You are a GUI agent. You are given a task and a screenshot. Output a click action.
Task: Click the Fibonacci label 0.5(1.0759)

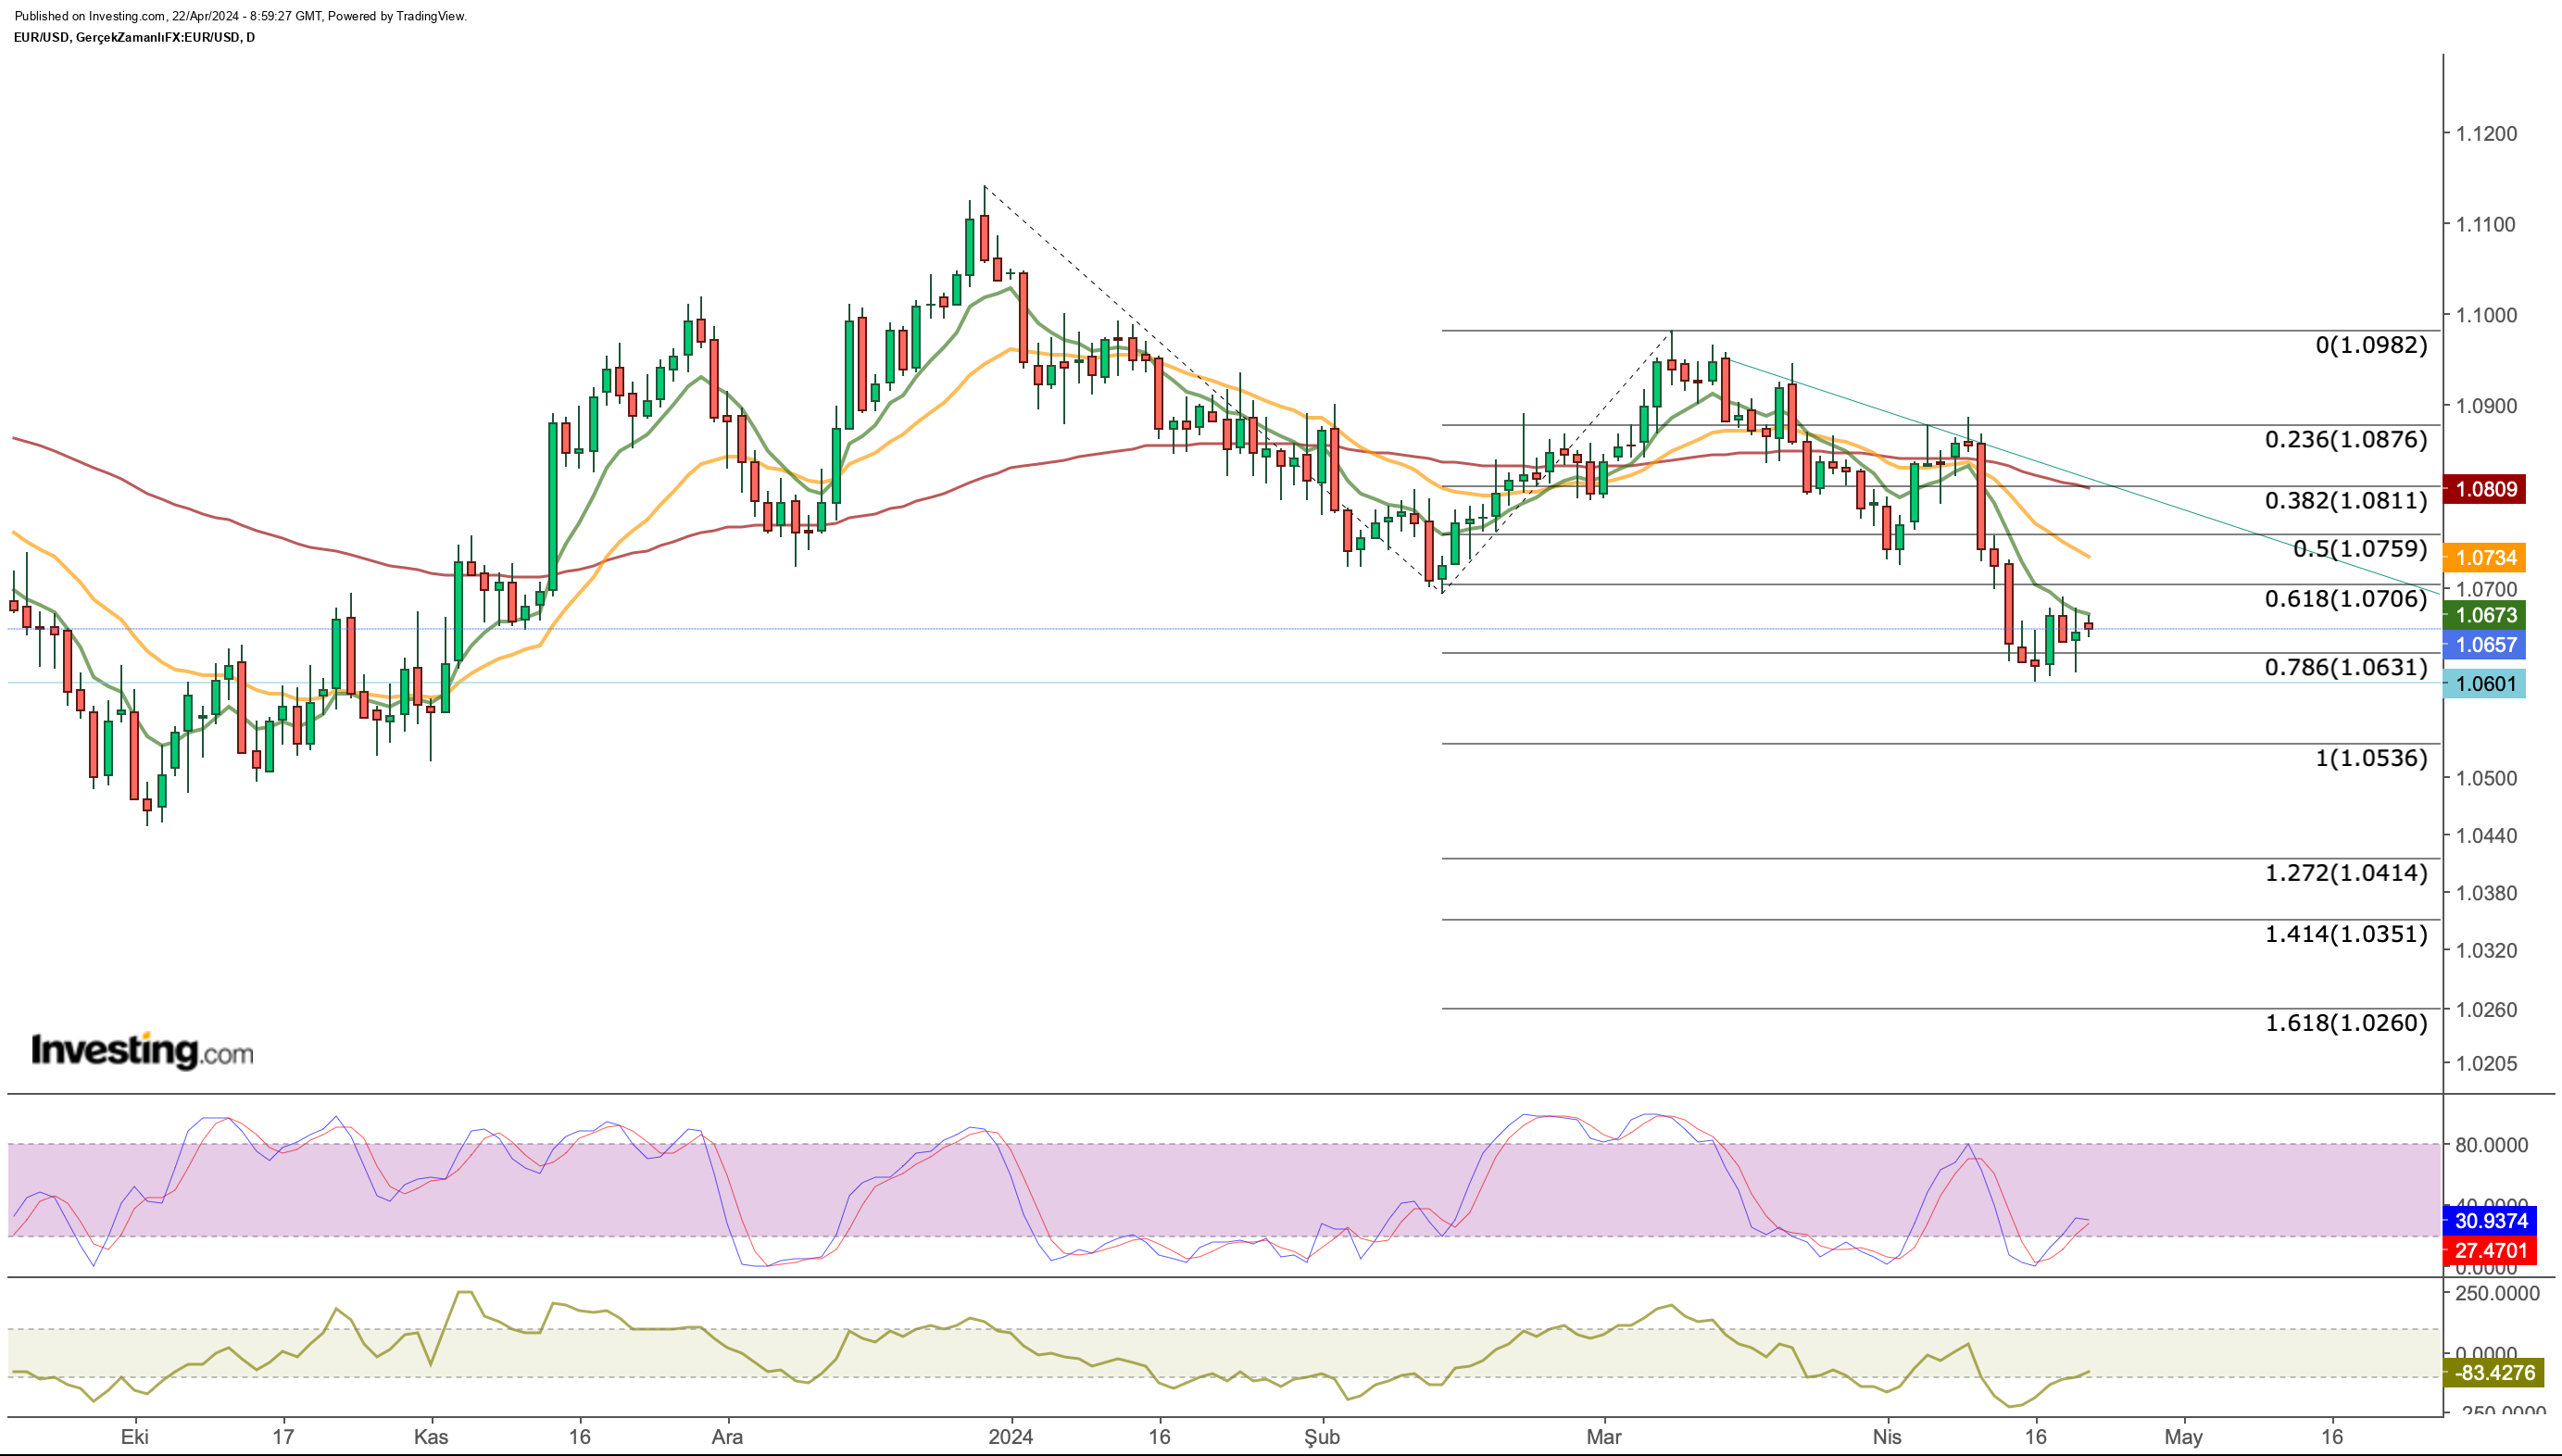(x=2360, y=548)
